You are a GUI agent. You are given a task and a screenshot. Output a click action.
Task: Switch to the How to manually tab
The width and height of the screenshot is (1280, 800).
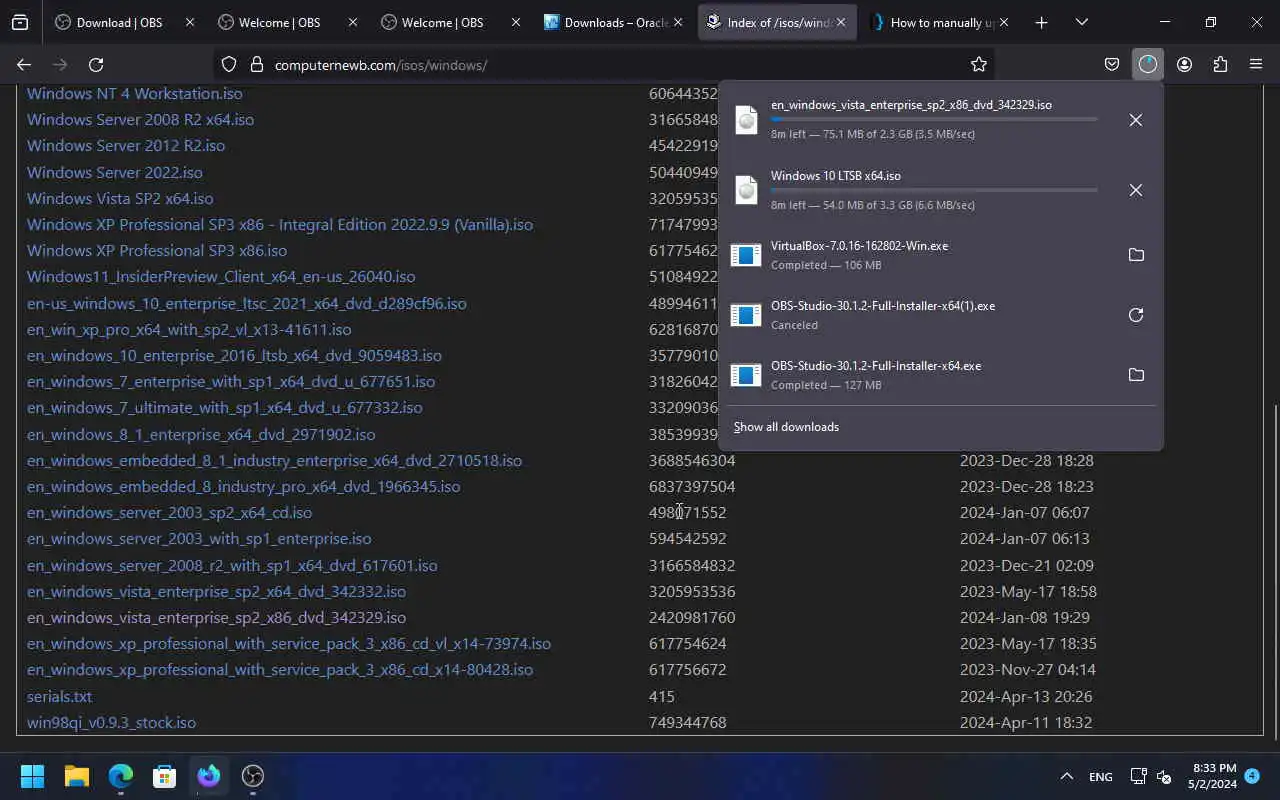point(939,22)
